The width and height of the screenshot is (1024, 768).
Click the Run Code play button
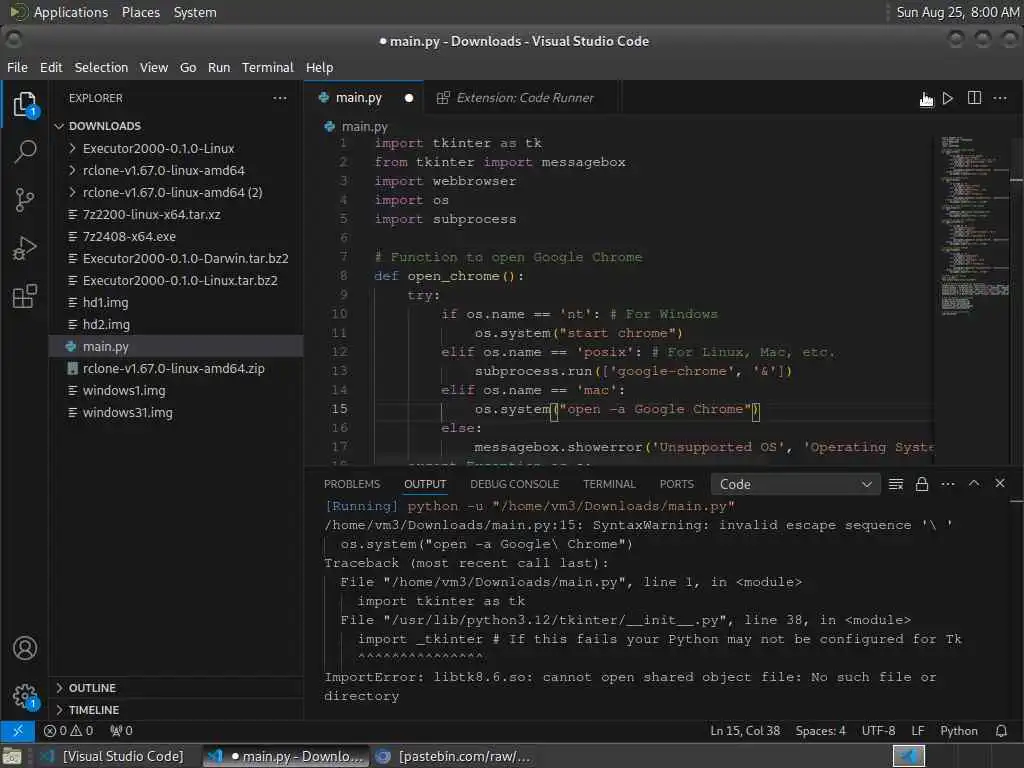[x=948, y=98]
